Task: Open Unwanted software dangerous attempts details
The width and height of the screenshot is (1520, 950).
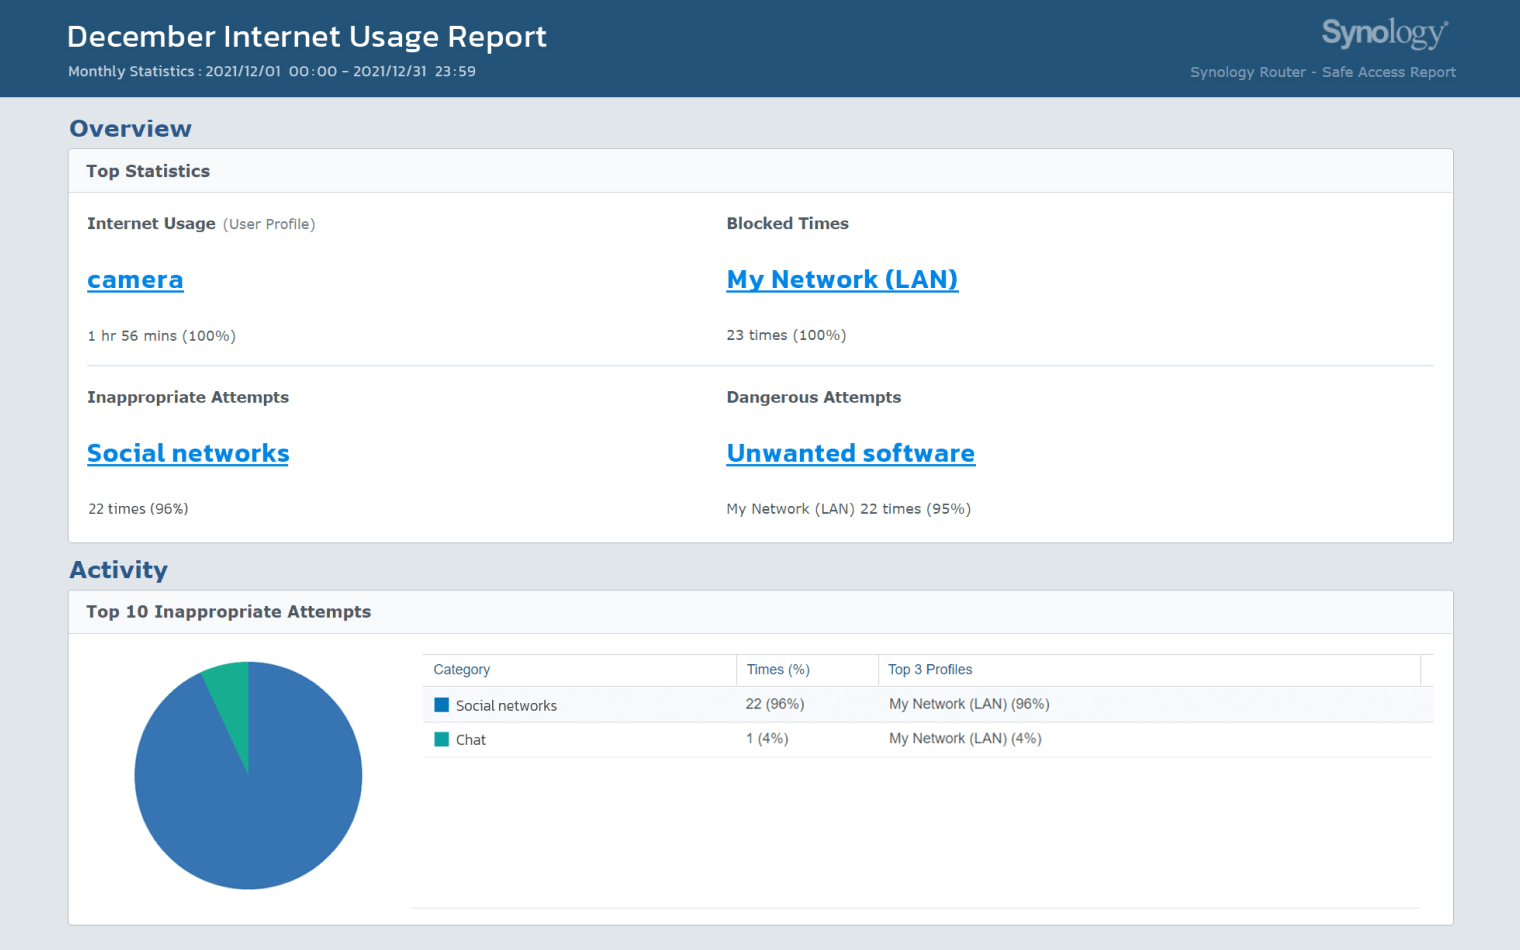Action: click(x=850, y=454)
